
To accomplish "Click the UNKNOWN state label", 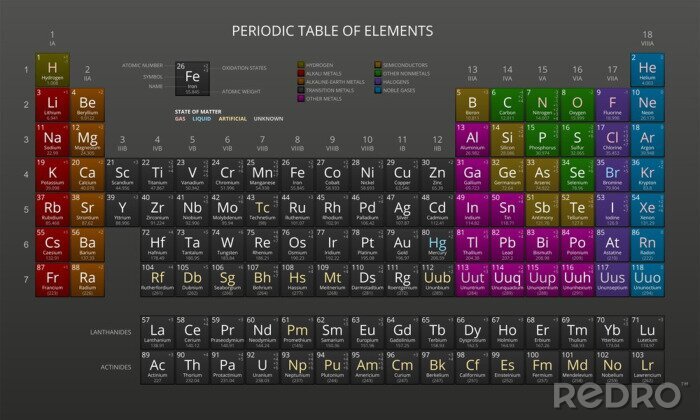I will click(x=268, y=119).
